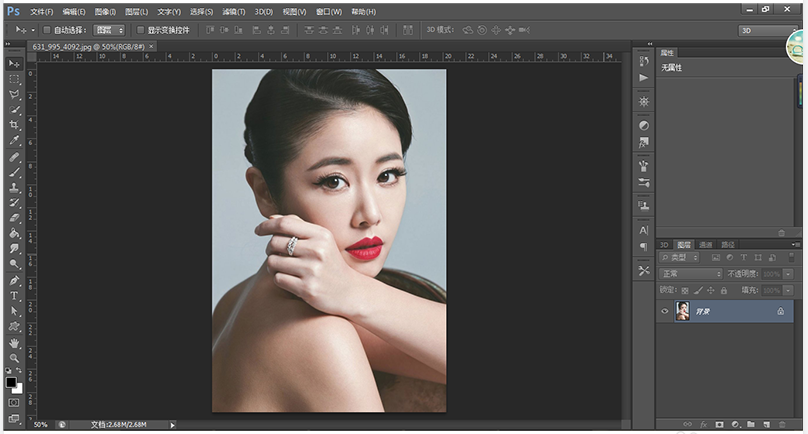This screenshot has width=808, height=434.
Task: Hide the 背景 layer with eye icon
Action: pos(665,312)
